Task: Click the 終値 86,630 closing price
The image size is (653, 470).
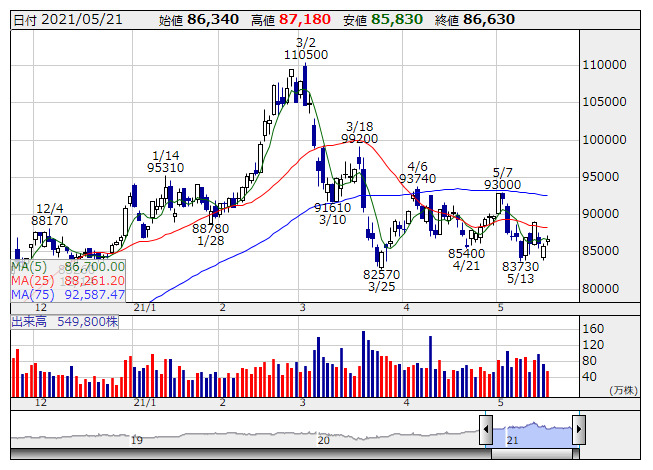Action: [475, 20]
